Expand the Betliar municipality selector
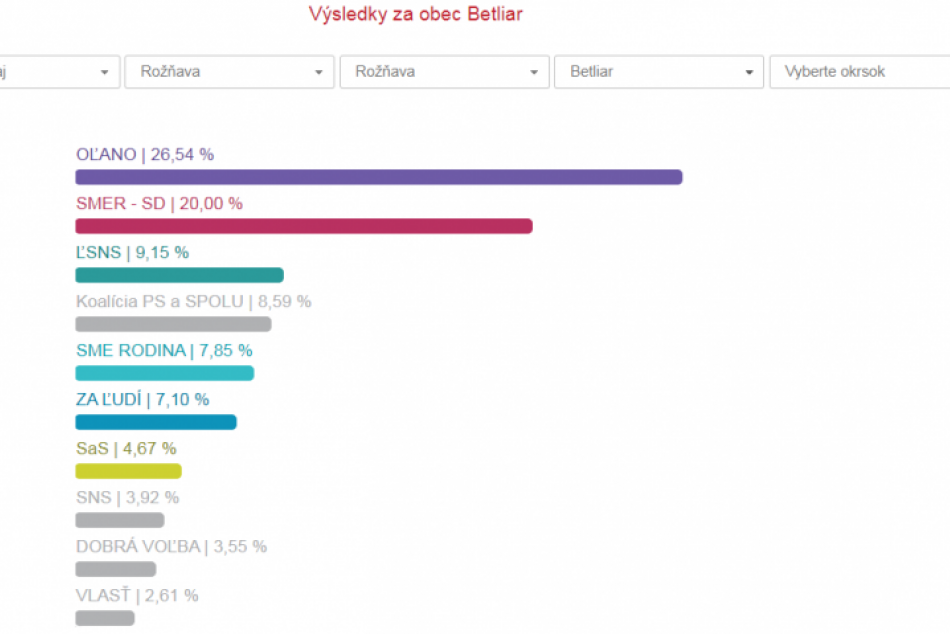This screenshot has height=634, width=950. (x=658, y=71)
